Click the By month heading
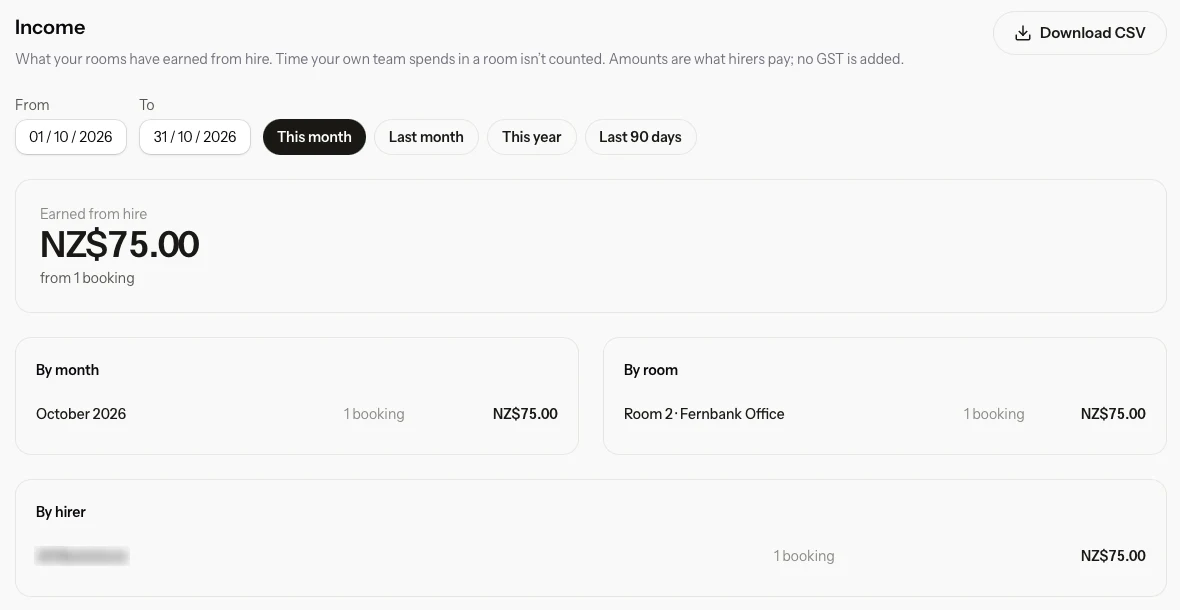1180x610 pixels. 68,370
